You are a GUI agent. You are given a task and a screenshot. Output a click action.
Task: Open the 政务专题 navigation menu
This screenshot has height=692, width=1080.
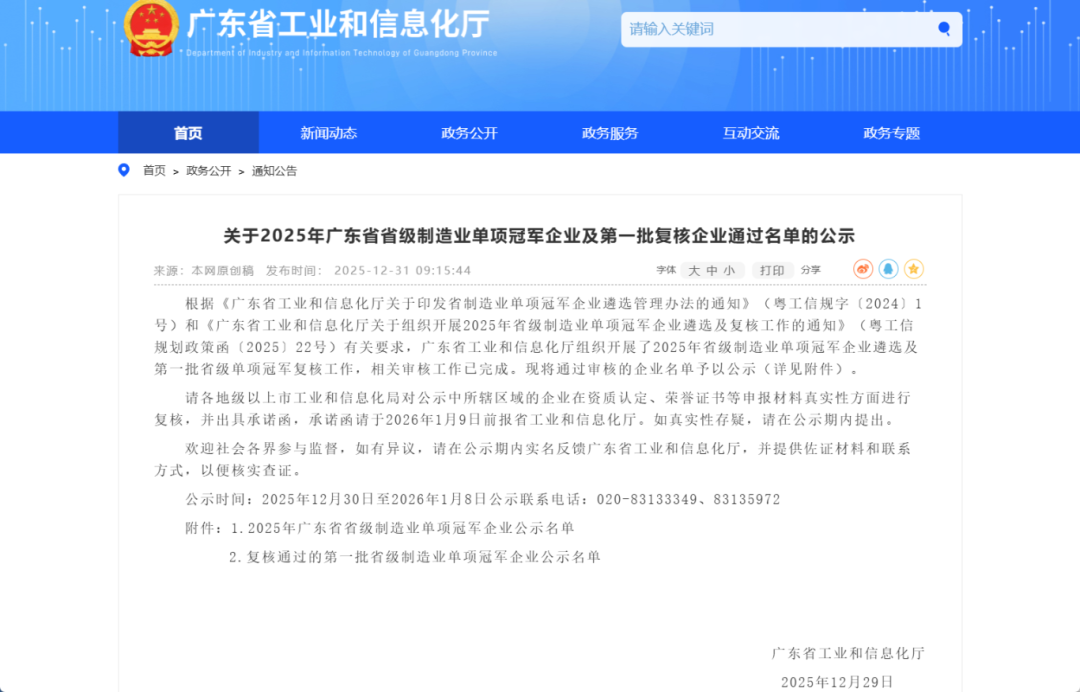890,132
